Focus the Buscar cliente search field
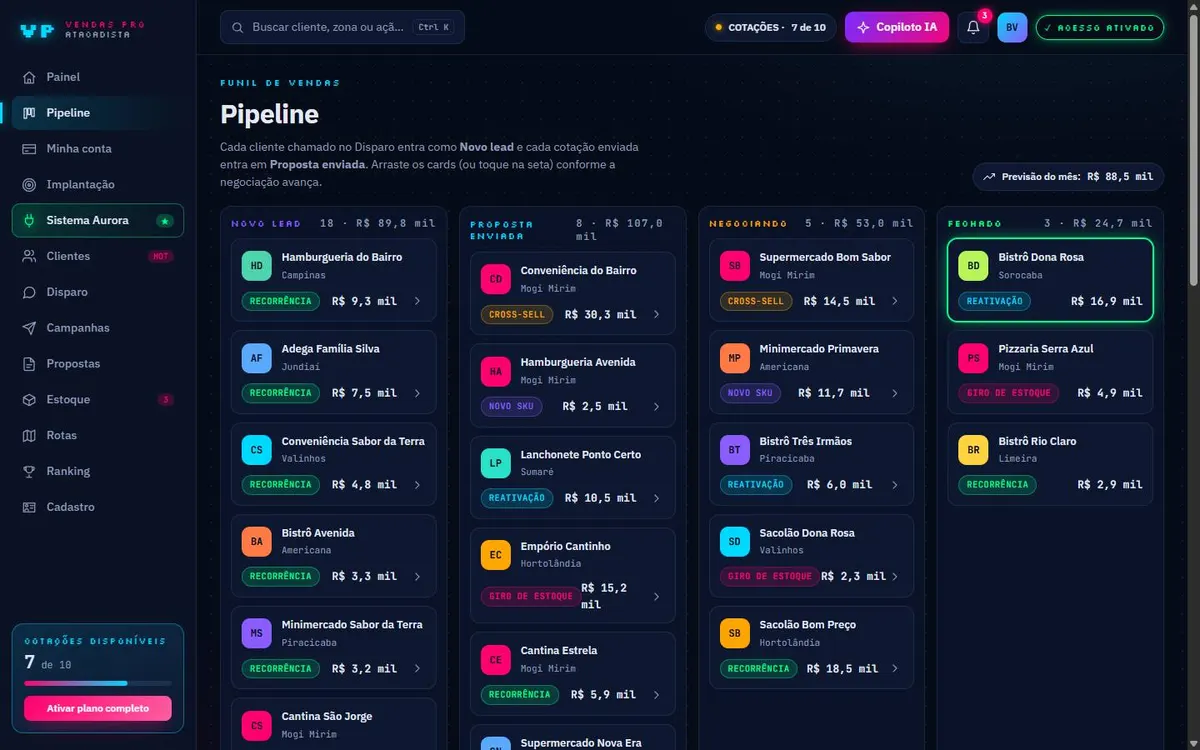 coord(342,28)
